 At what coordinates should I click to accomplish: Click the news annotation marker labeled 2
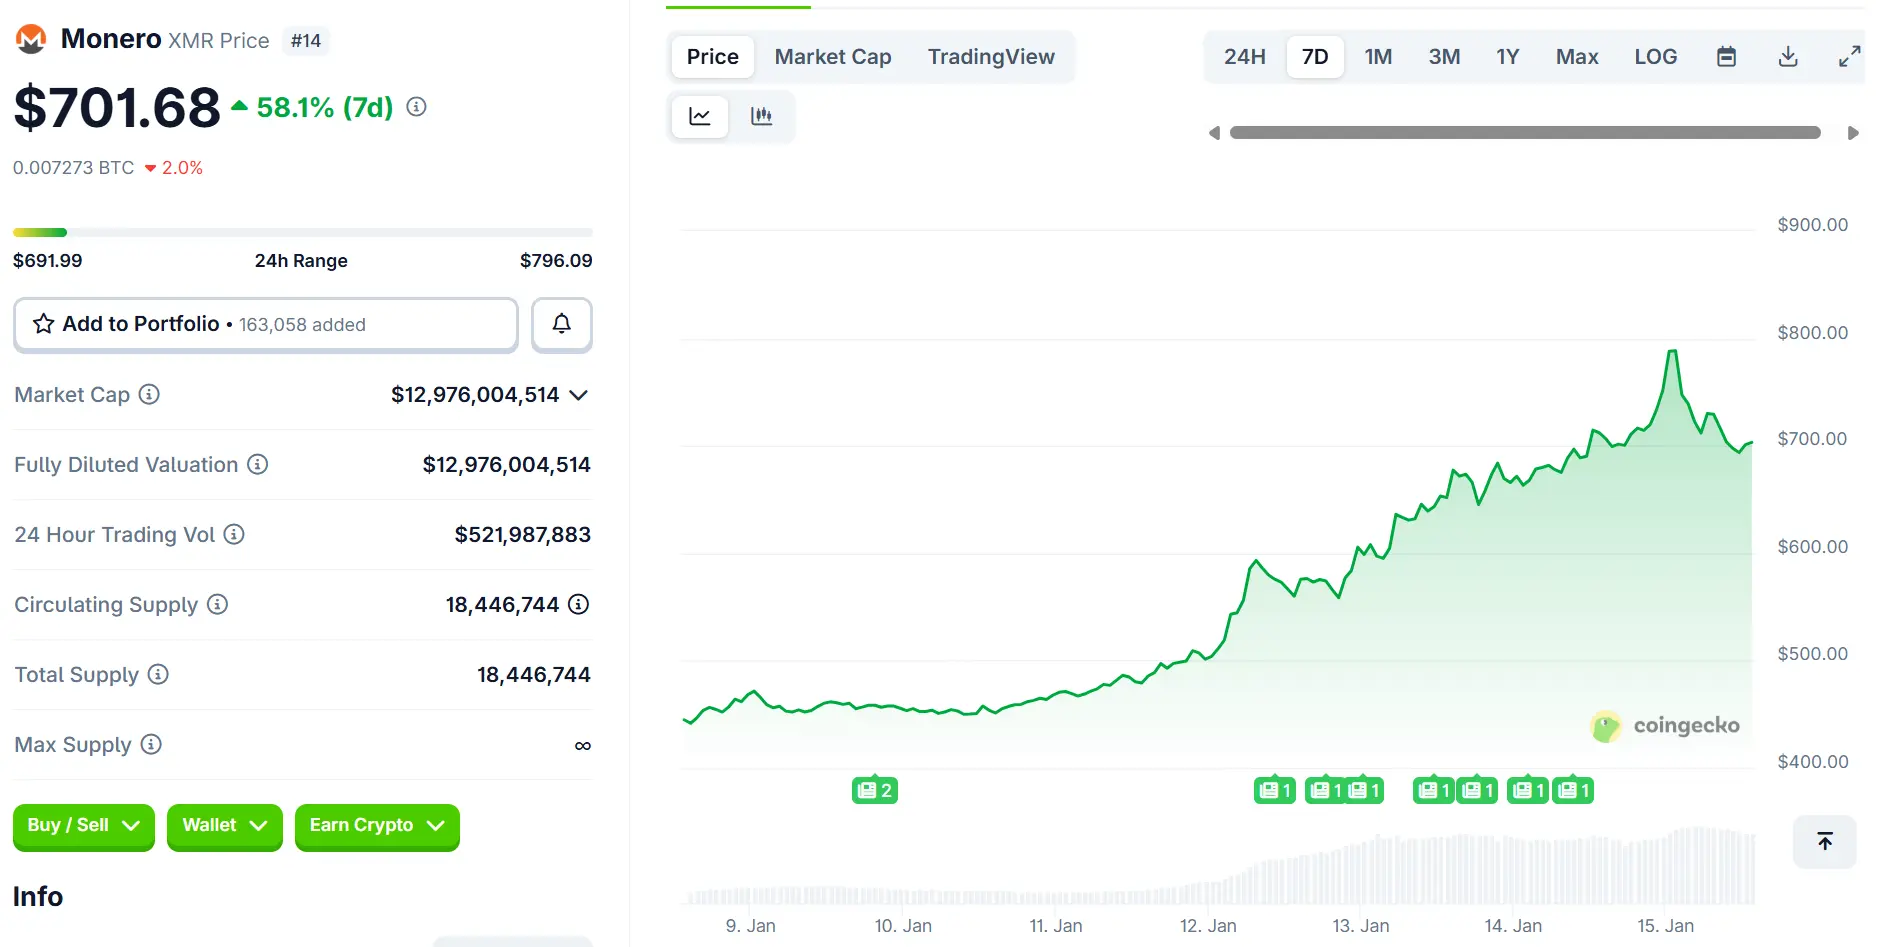(x=875, y=789)
